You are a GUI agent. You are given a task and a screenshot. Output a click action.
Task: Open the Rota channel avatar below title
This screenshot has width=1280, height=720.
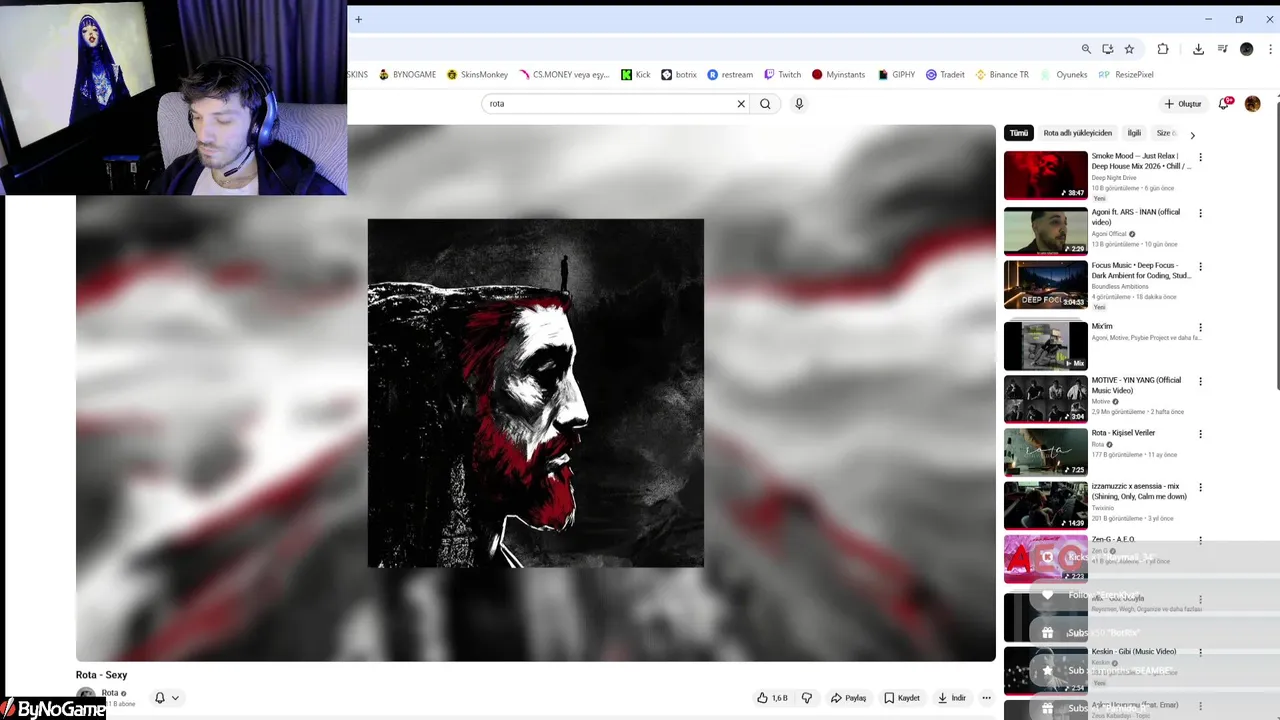tap(86, 697)
